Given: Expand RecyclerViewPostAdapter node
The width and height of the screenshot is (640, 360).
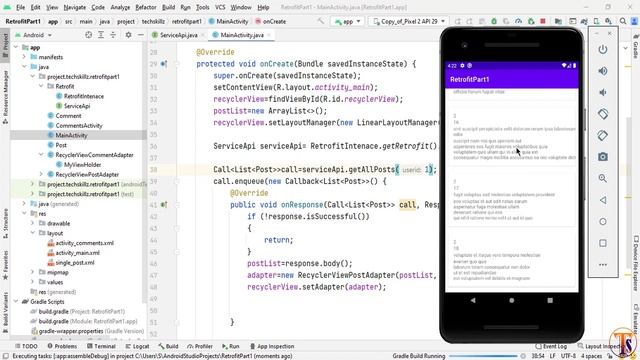Looking at the screenshot, I should [41, 175].
